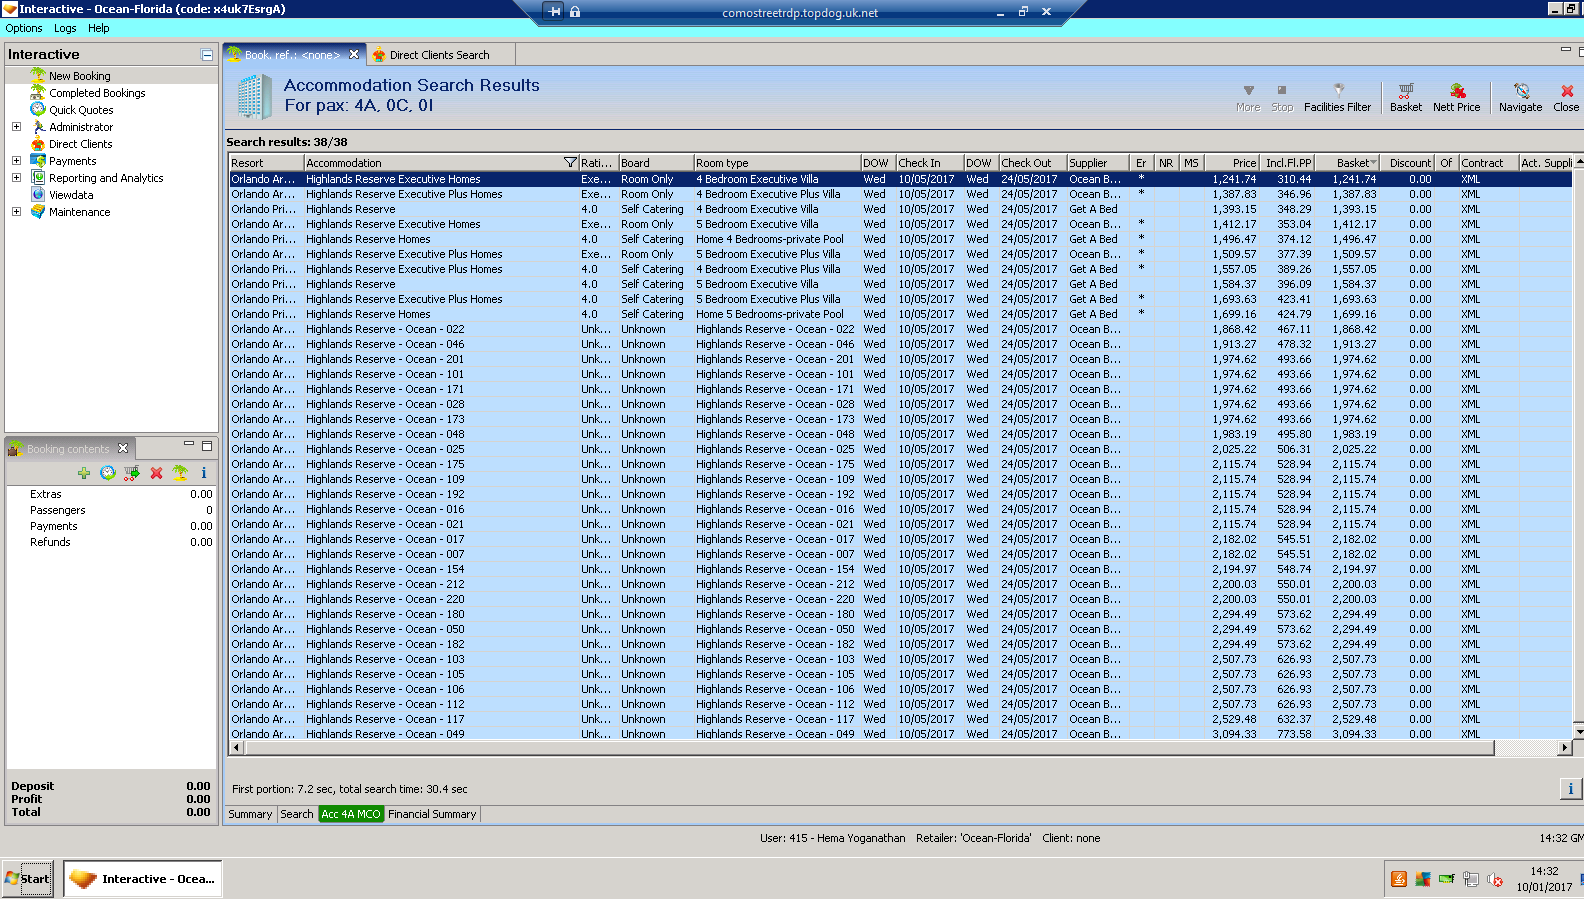Click the Maintenance stacked books icon

click(38, 211)
